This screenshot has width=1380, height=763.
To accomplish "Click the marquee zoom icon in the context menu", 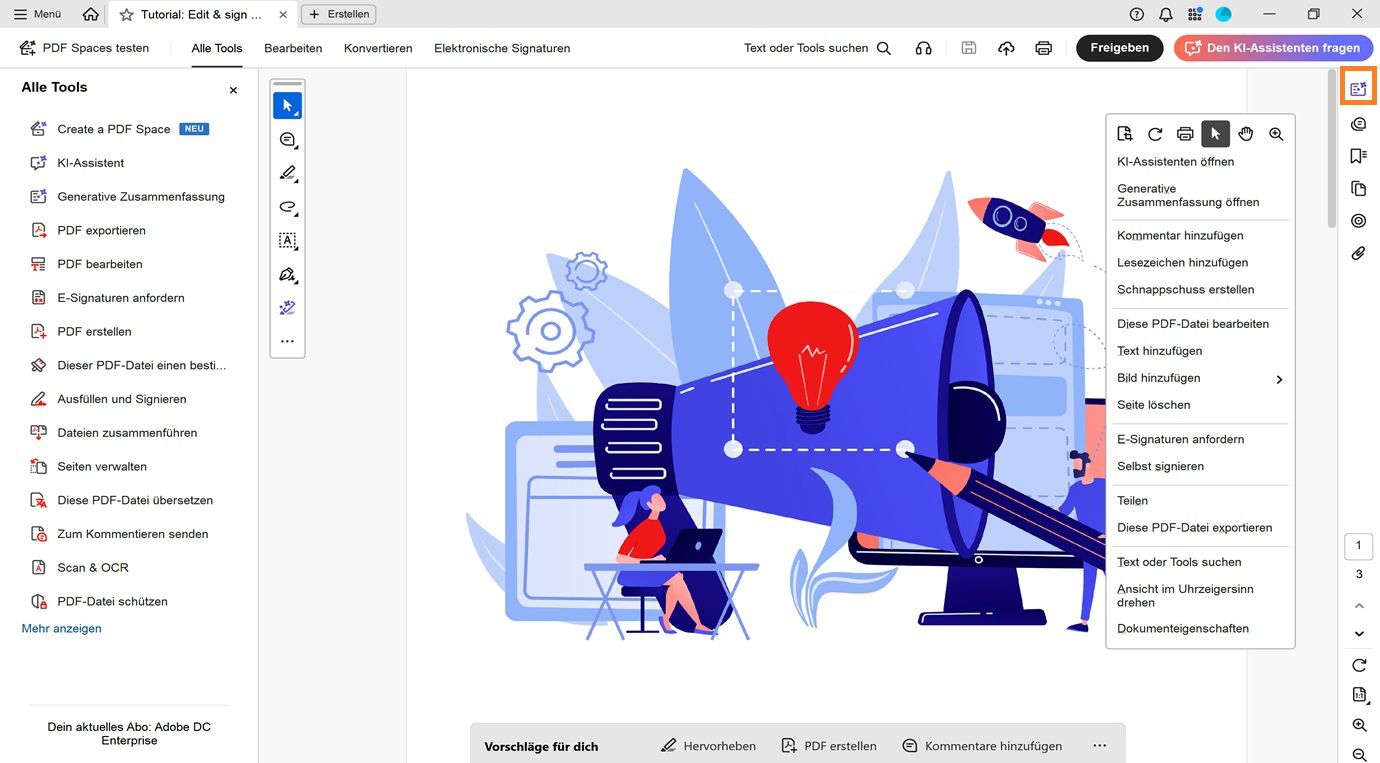I will [1276, 134].
